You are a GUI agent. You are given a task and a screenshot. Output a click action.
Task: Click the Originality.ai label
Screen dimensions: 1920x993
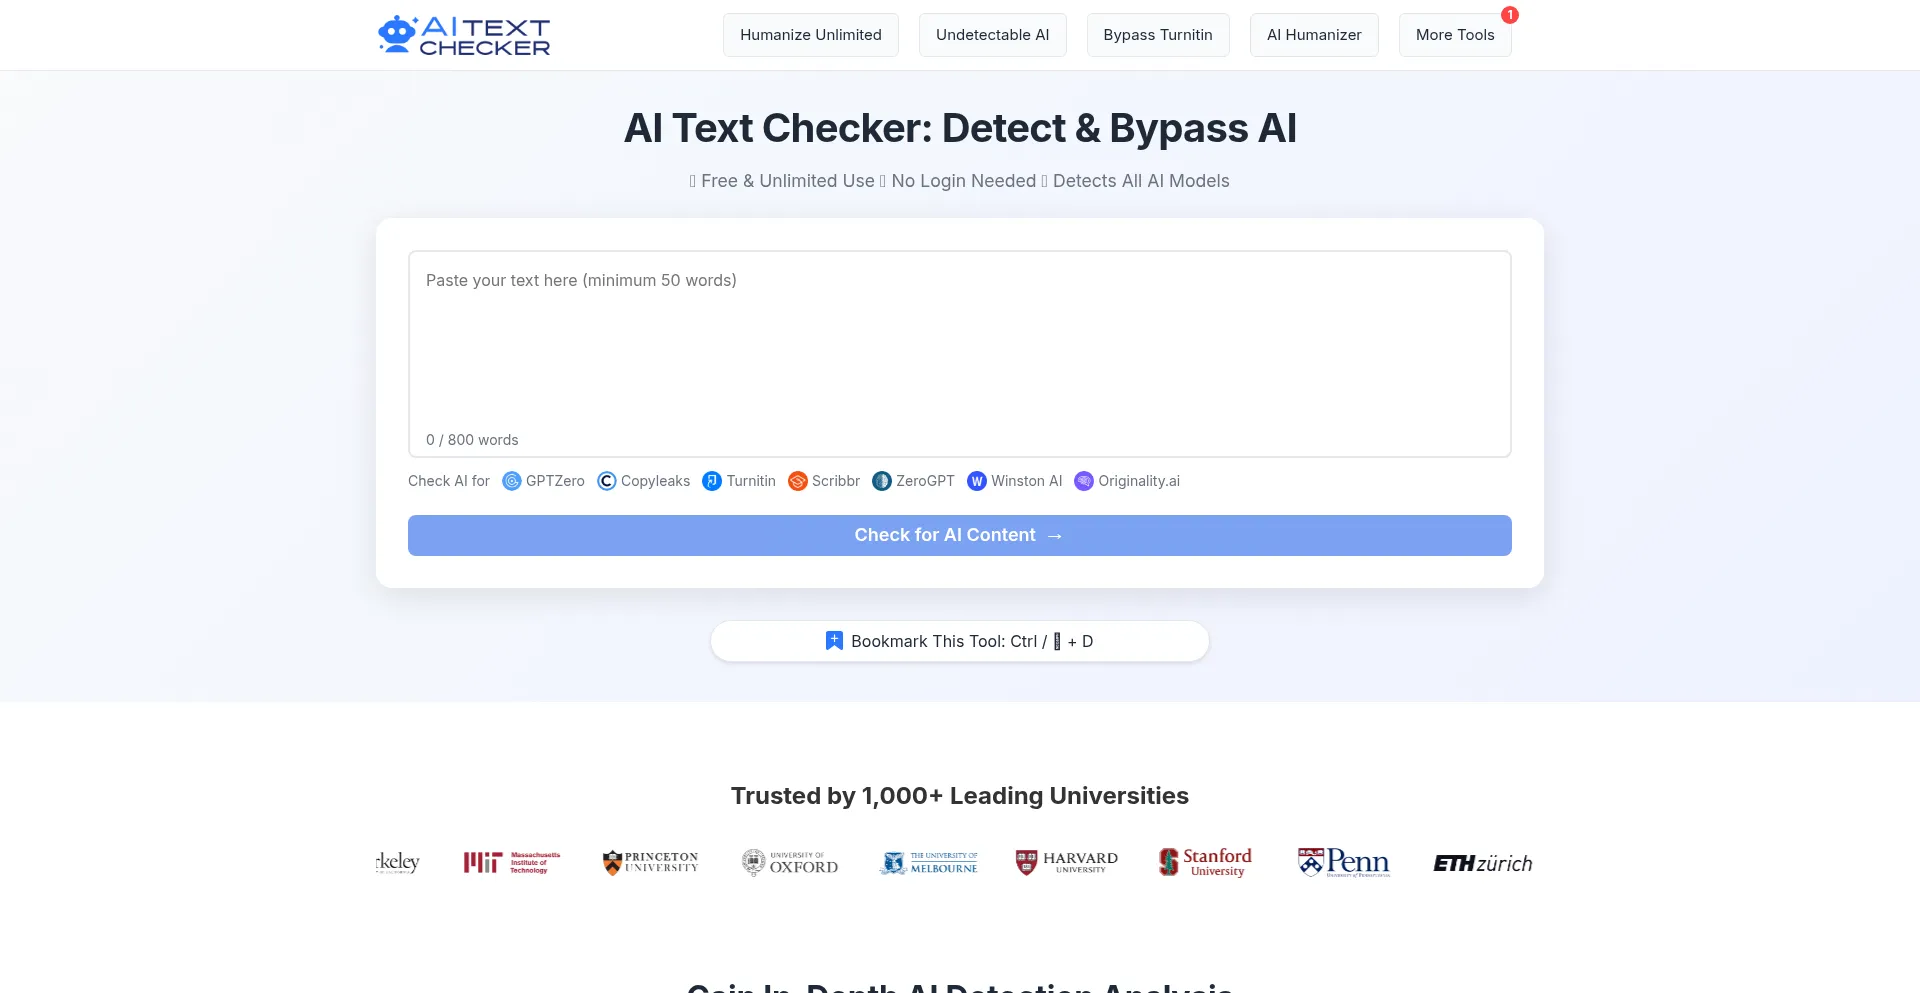point(1139,481)
